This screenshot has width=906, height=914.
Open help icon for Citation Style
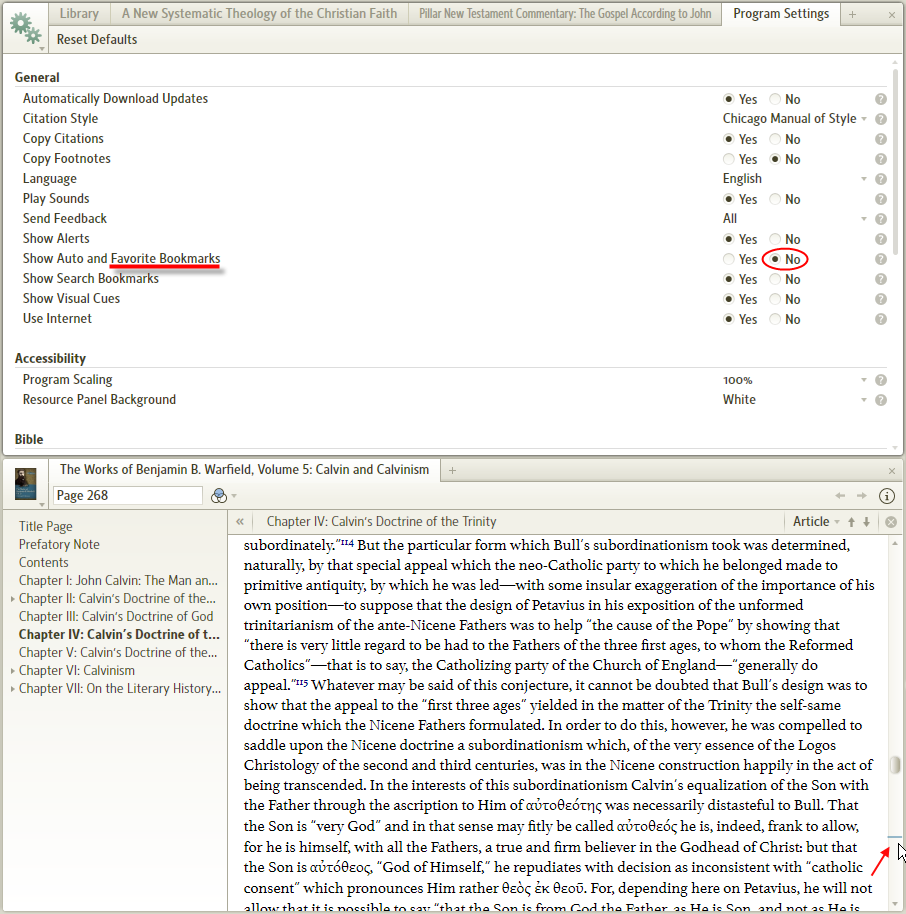click(x=881, y=119)
